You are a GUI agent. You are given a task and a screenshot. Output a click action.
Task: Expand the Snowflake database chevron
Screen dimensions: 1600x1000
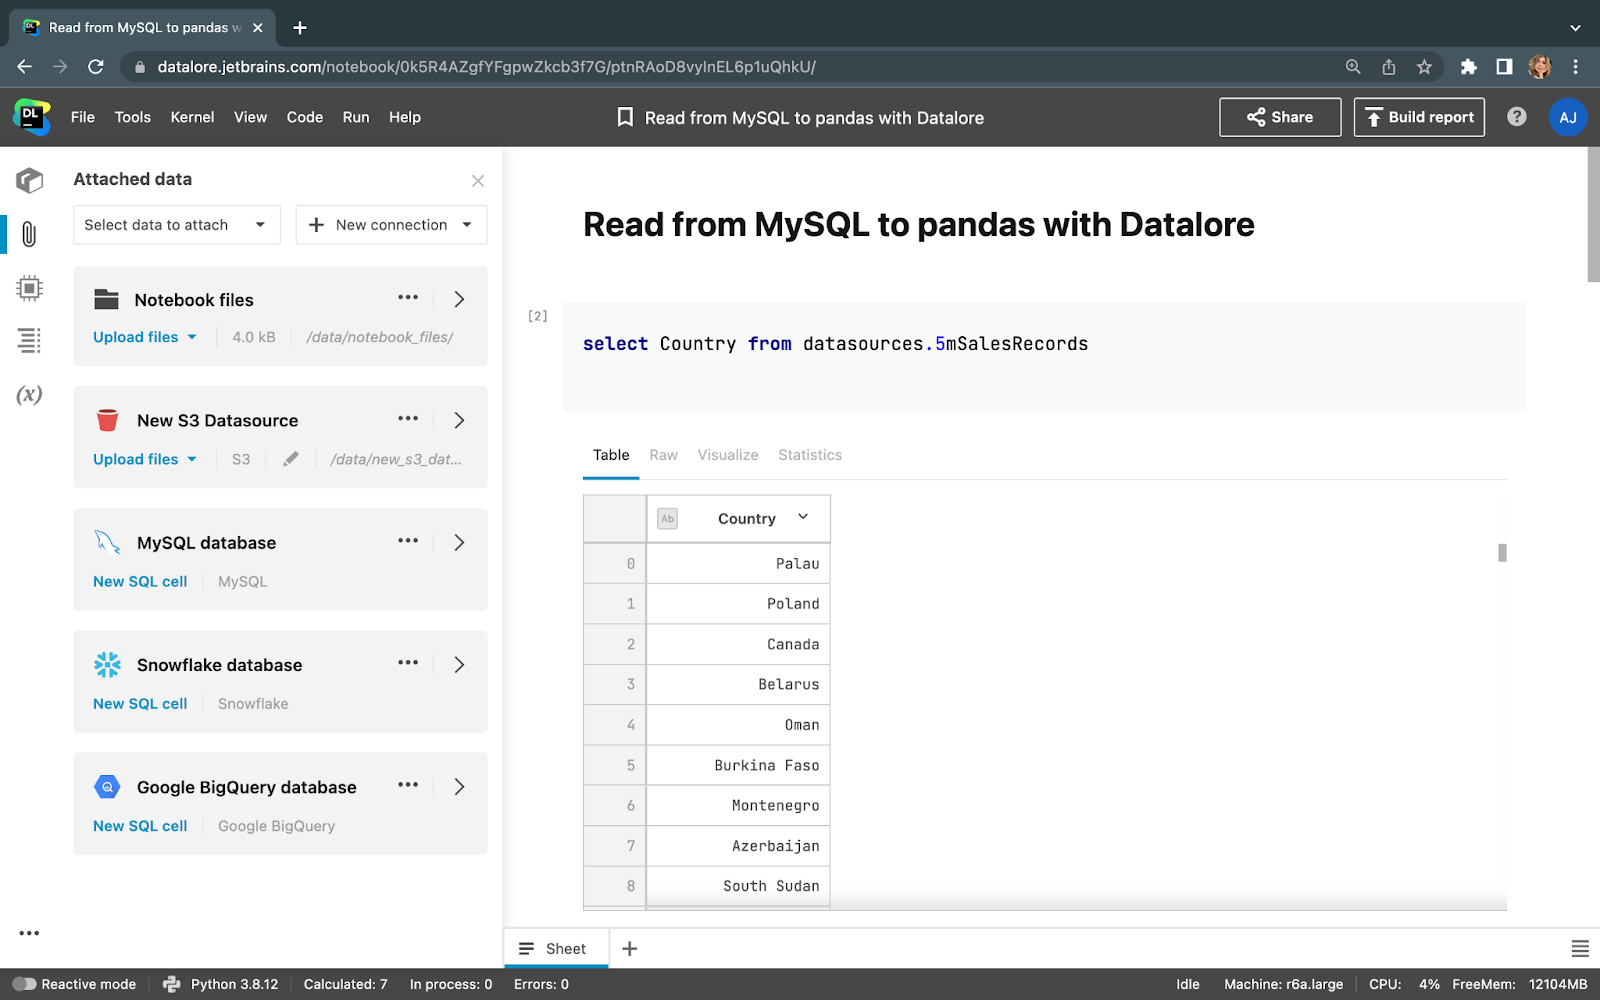(459, 665)
